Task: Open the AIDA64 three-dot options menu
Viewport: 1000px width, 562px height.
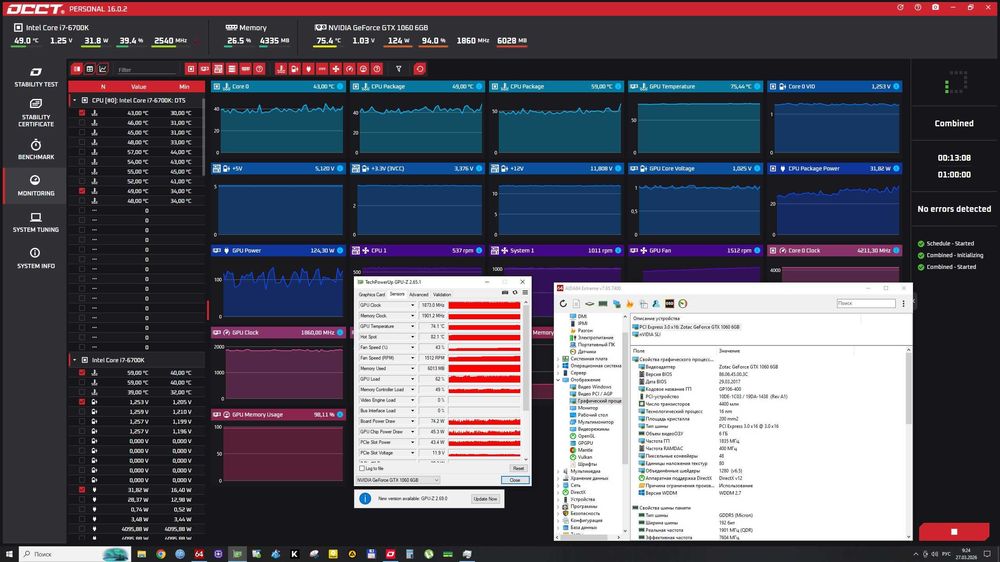Action: pos(903,304)
